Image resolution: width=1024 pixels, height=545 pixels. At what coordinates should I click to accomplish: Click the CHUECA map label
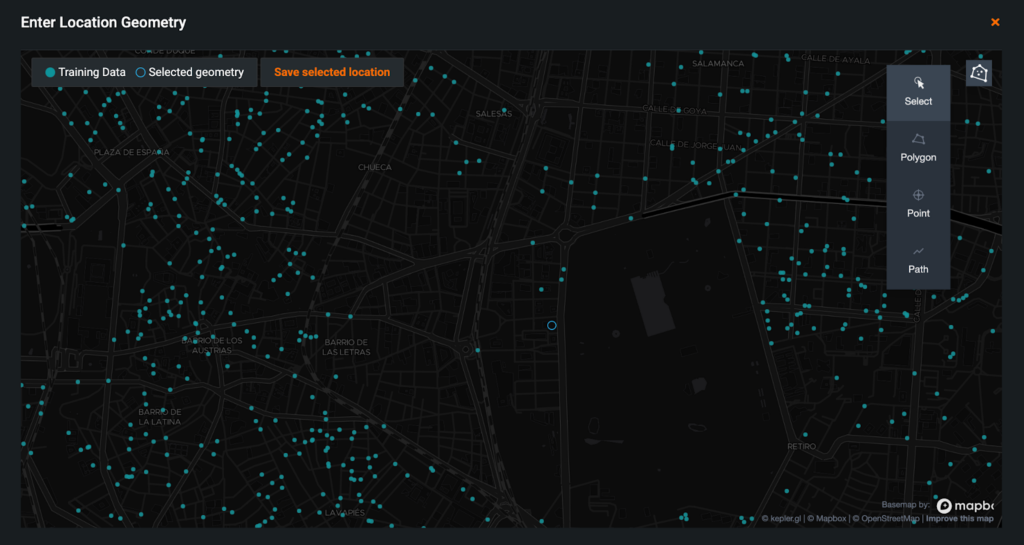click(x=375, y=167)
